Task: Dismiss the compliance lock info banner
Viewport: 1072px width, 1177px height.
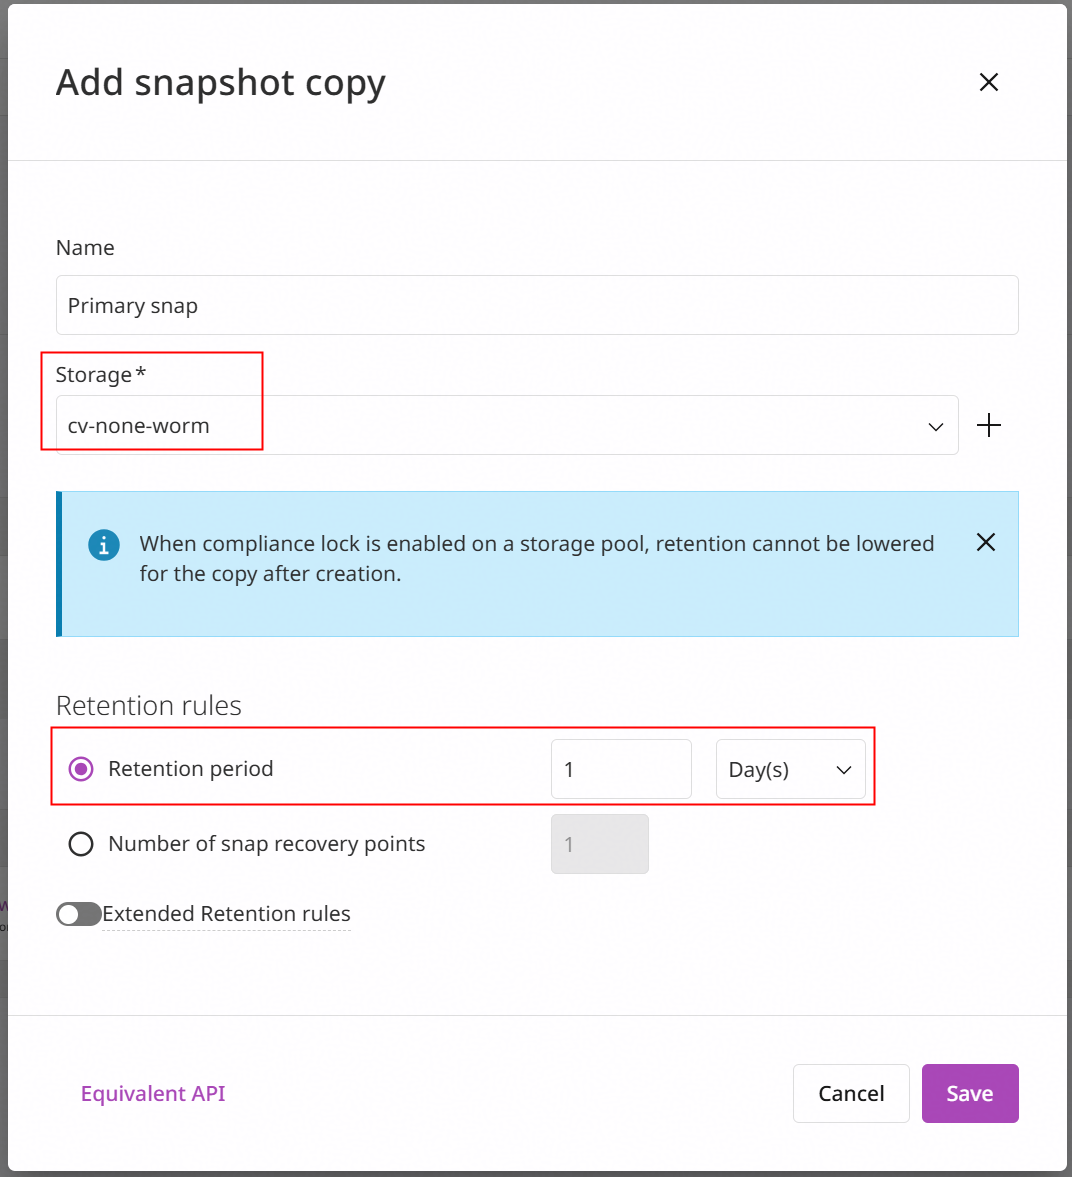Action: (x=986, y=542)
